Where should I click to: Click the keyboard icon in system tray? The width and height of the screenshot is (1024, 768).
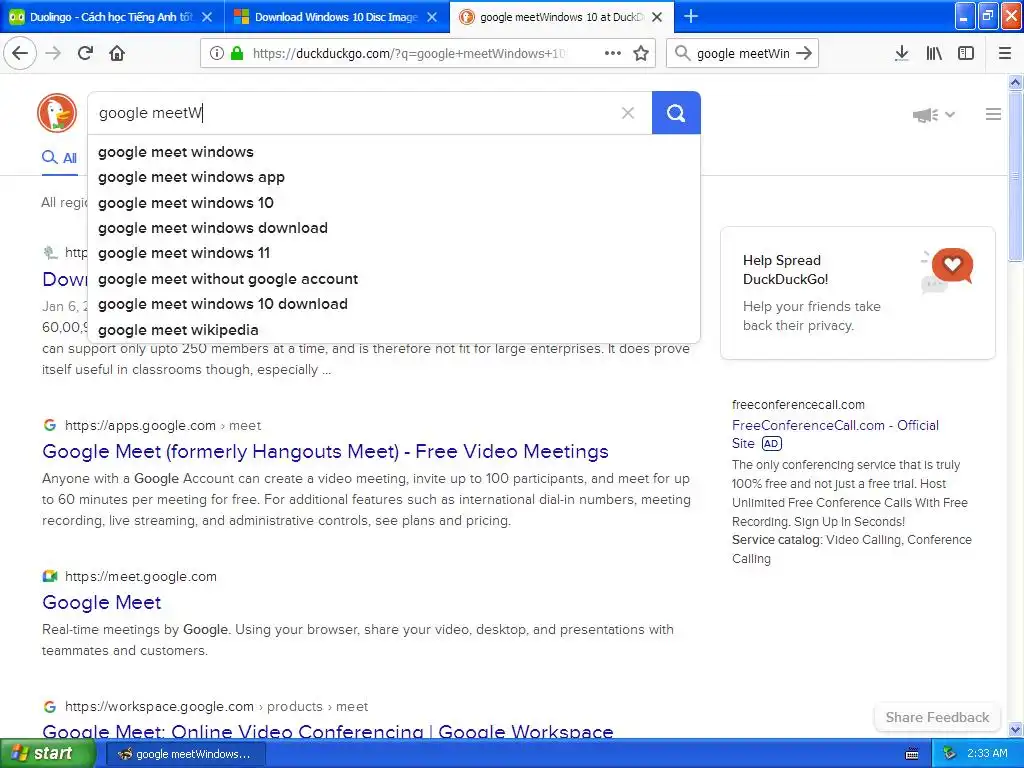point(912,754)
